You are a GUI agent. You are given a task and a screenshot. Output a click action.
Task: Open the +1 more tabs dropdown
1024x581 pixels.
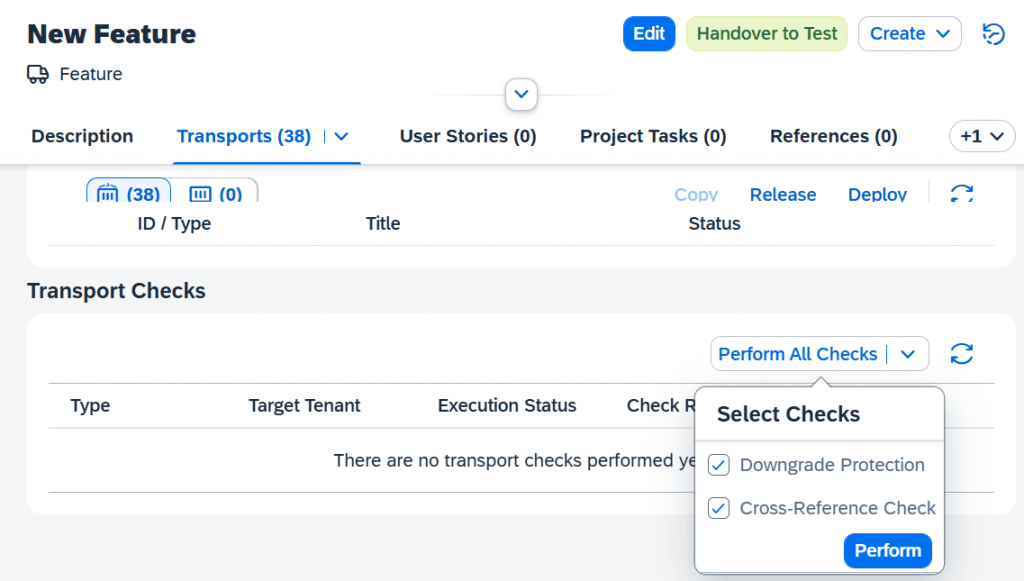982,136
